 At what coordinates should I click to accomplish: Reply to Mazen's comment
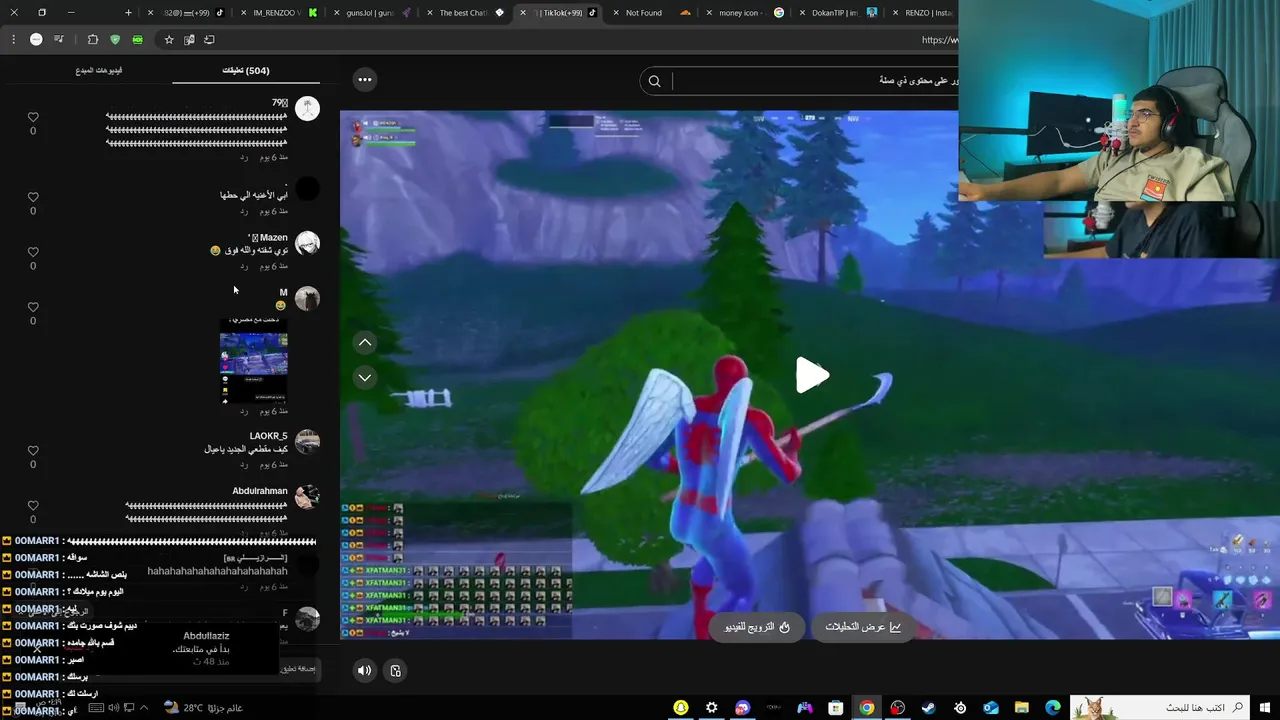point(244,266)
